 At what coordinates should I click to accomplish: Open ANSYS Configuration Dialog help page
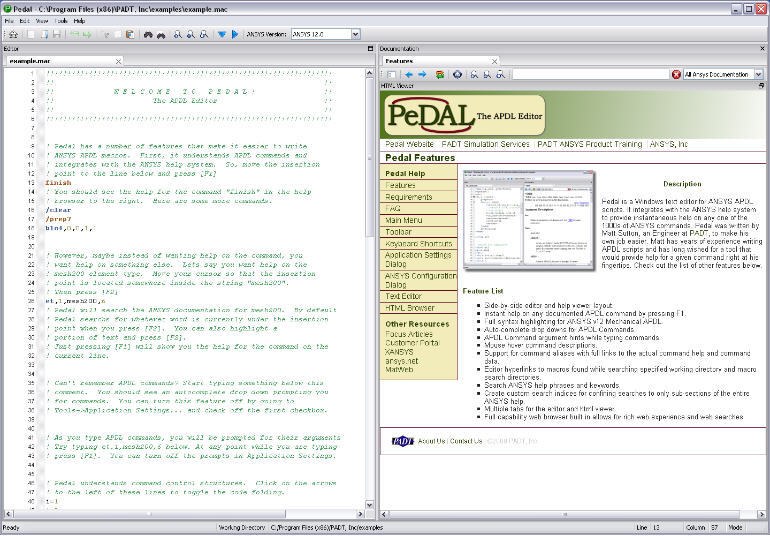pos(420,280)
